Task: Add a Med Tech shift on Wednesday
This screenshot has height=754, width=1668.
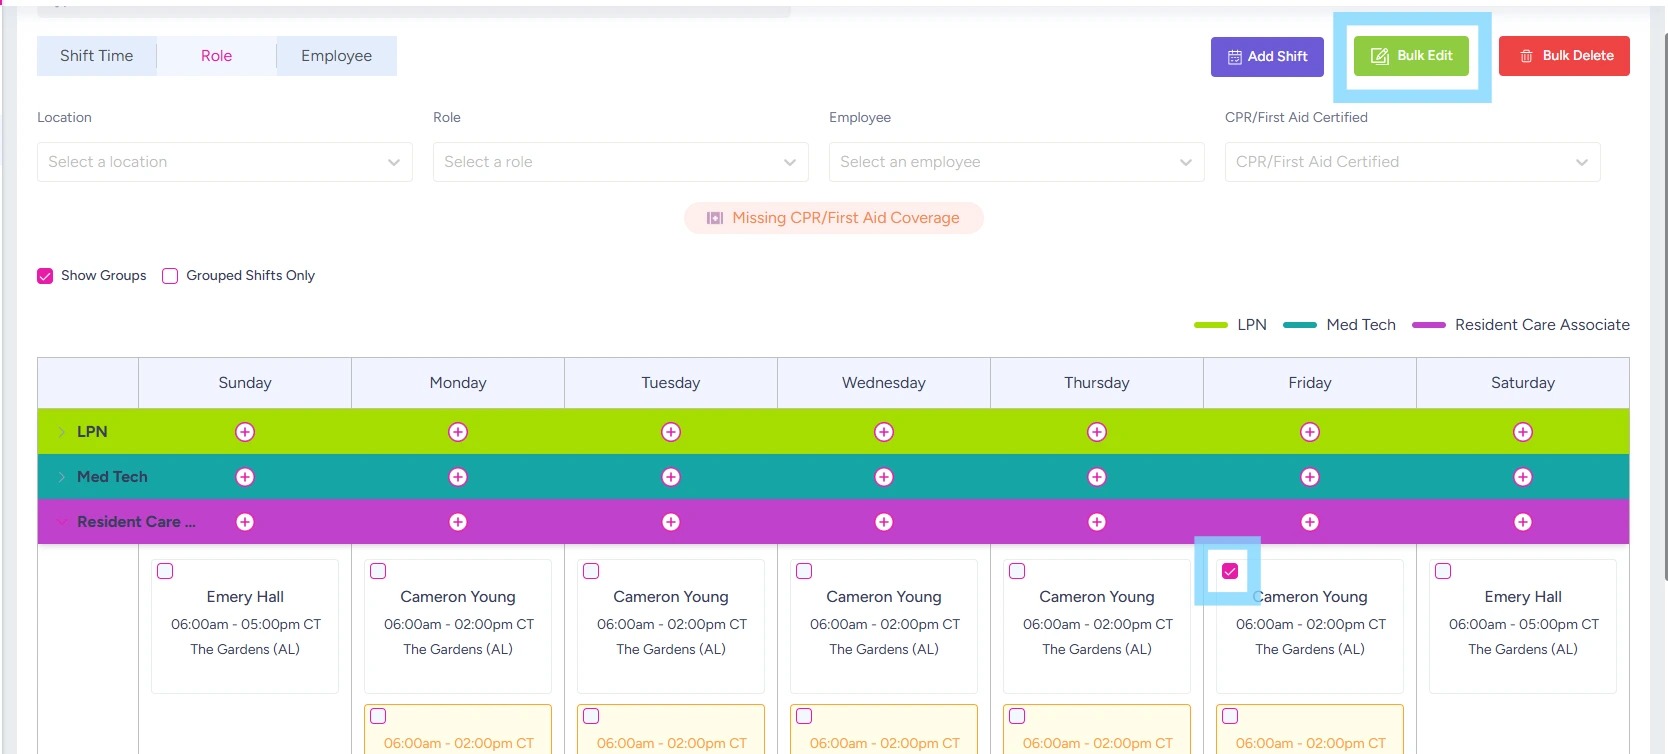Action: (x=884, y=477)
